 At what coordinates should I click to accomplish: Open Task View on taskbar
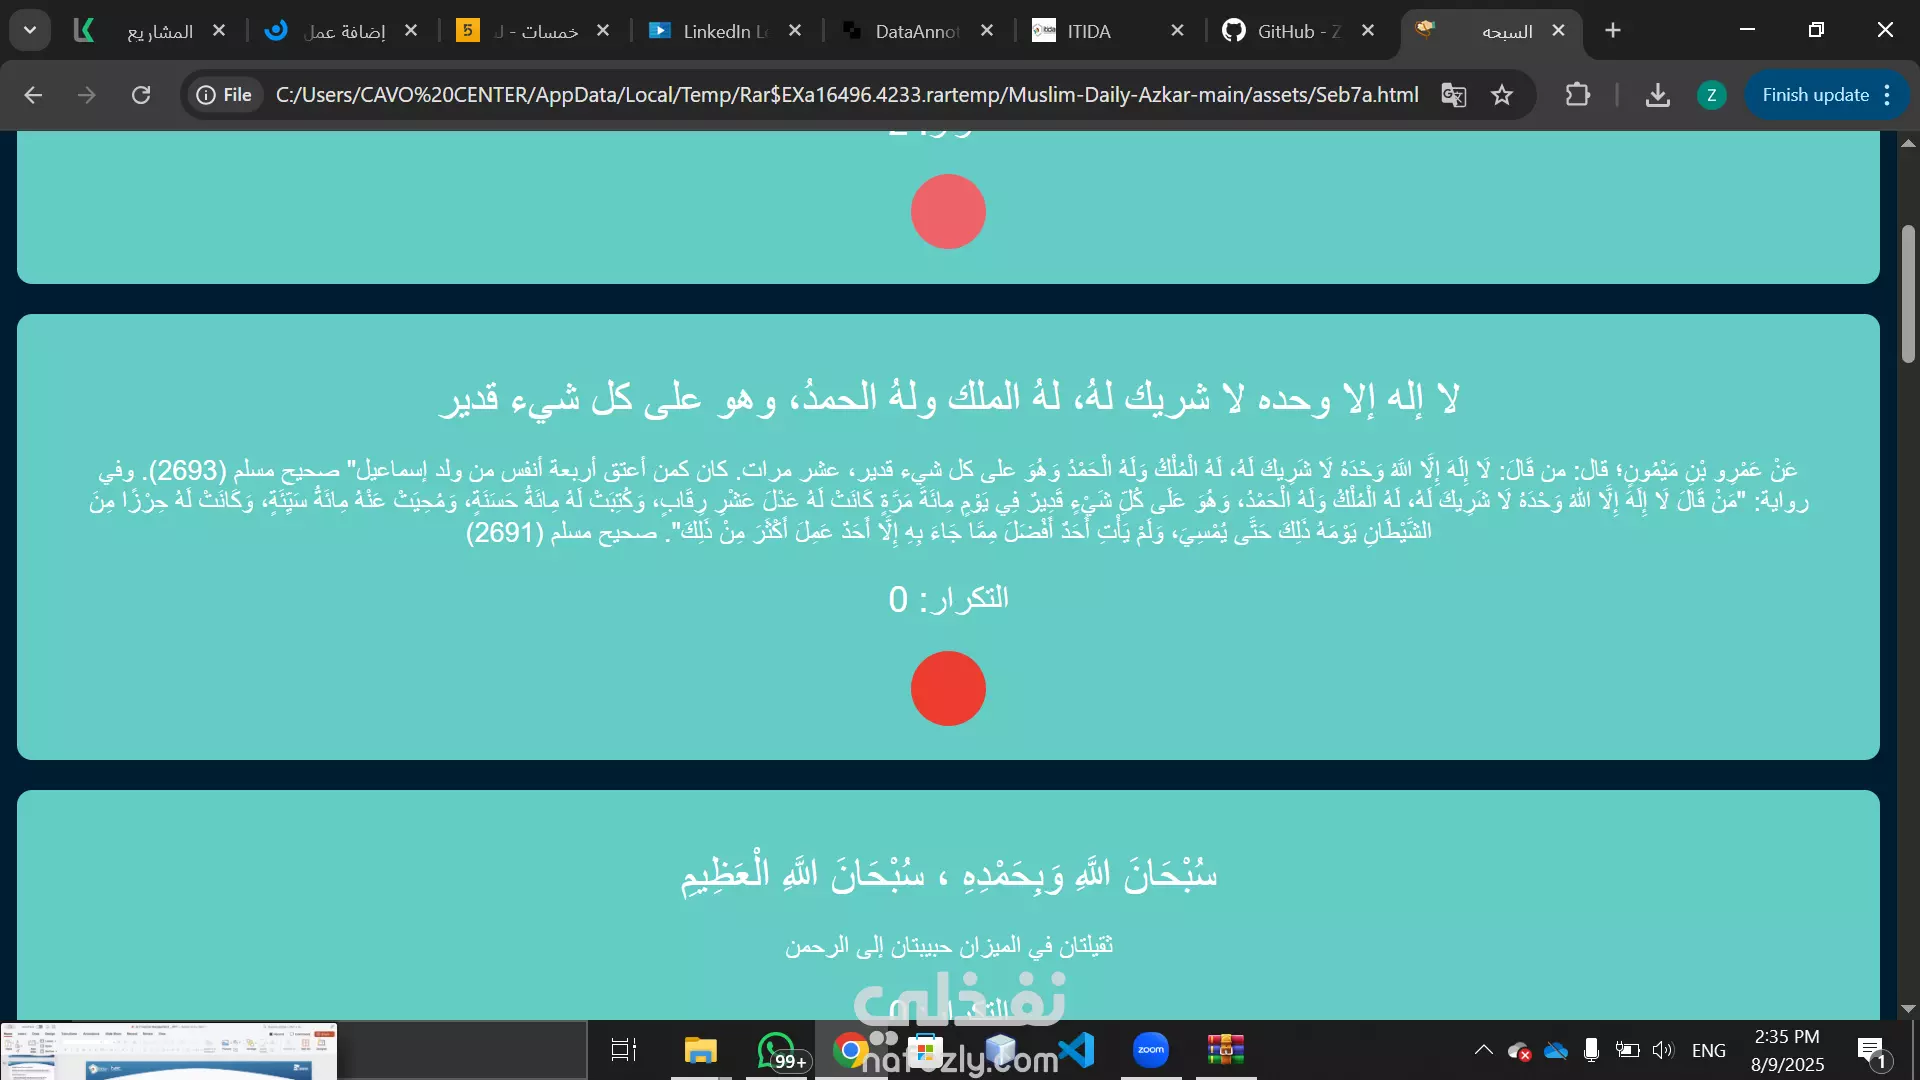pyautogui.click(x=624, y=1050)
